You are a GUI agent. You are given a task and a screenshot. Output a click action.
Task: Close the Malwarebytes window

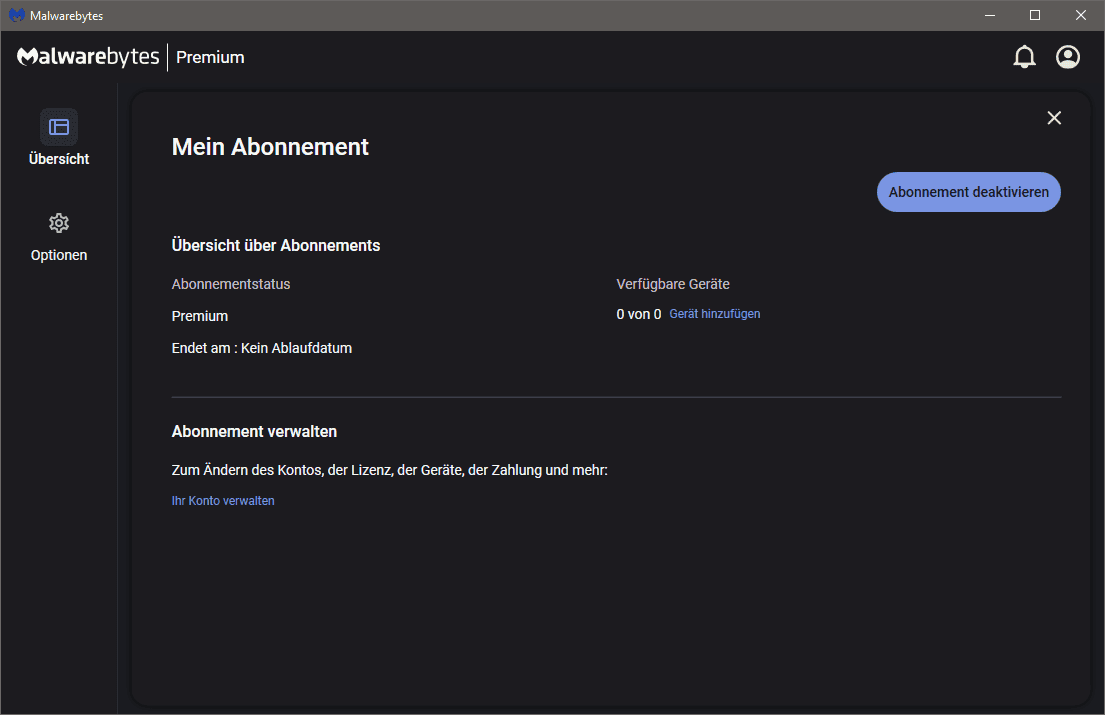click(x=1080, y=15)
